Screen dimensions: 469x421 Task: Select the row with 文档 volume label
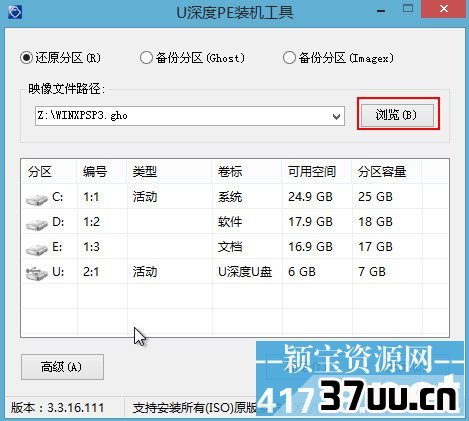click(235, 247)
